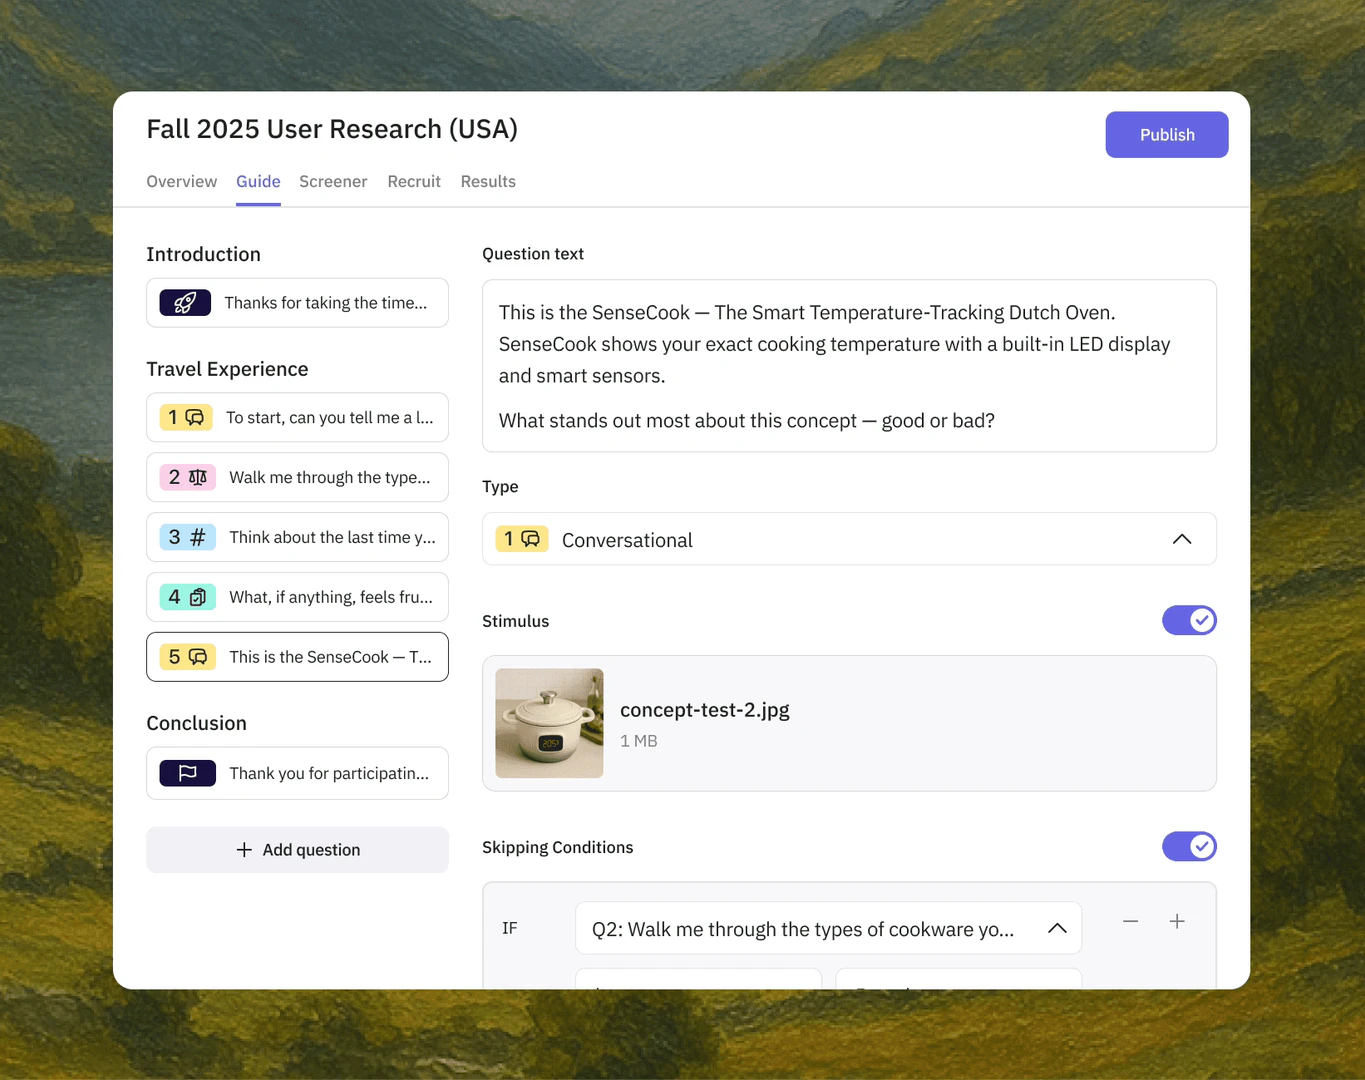Switch to the Screener tab
The width and height of the screenshot is (1365, 1080).
[333, 181]
